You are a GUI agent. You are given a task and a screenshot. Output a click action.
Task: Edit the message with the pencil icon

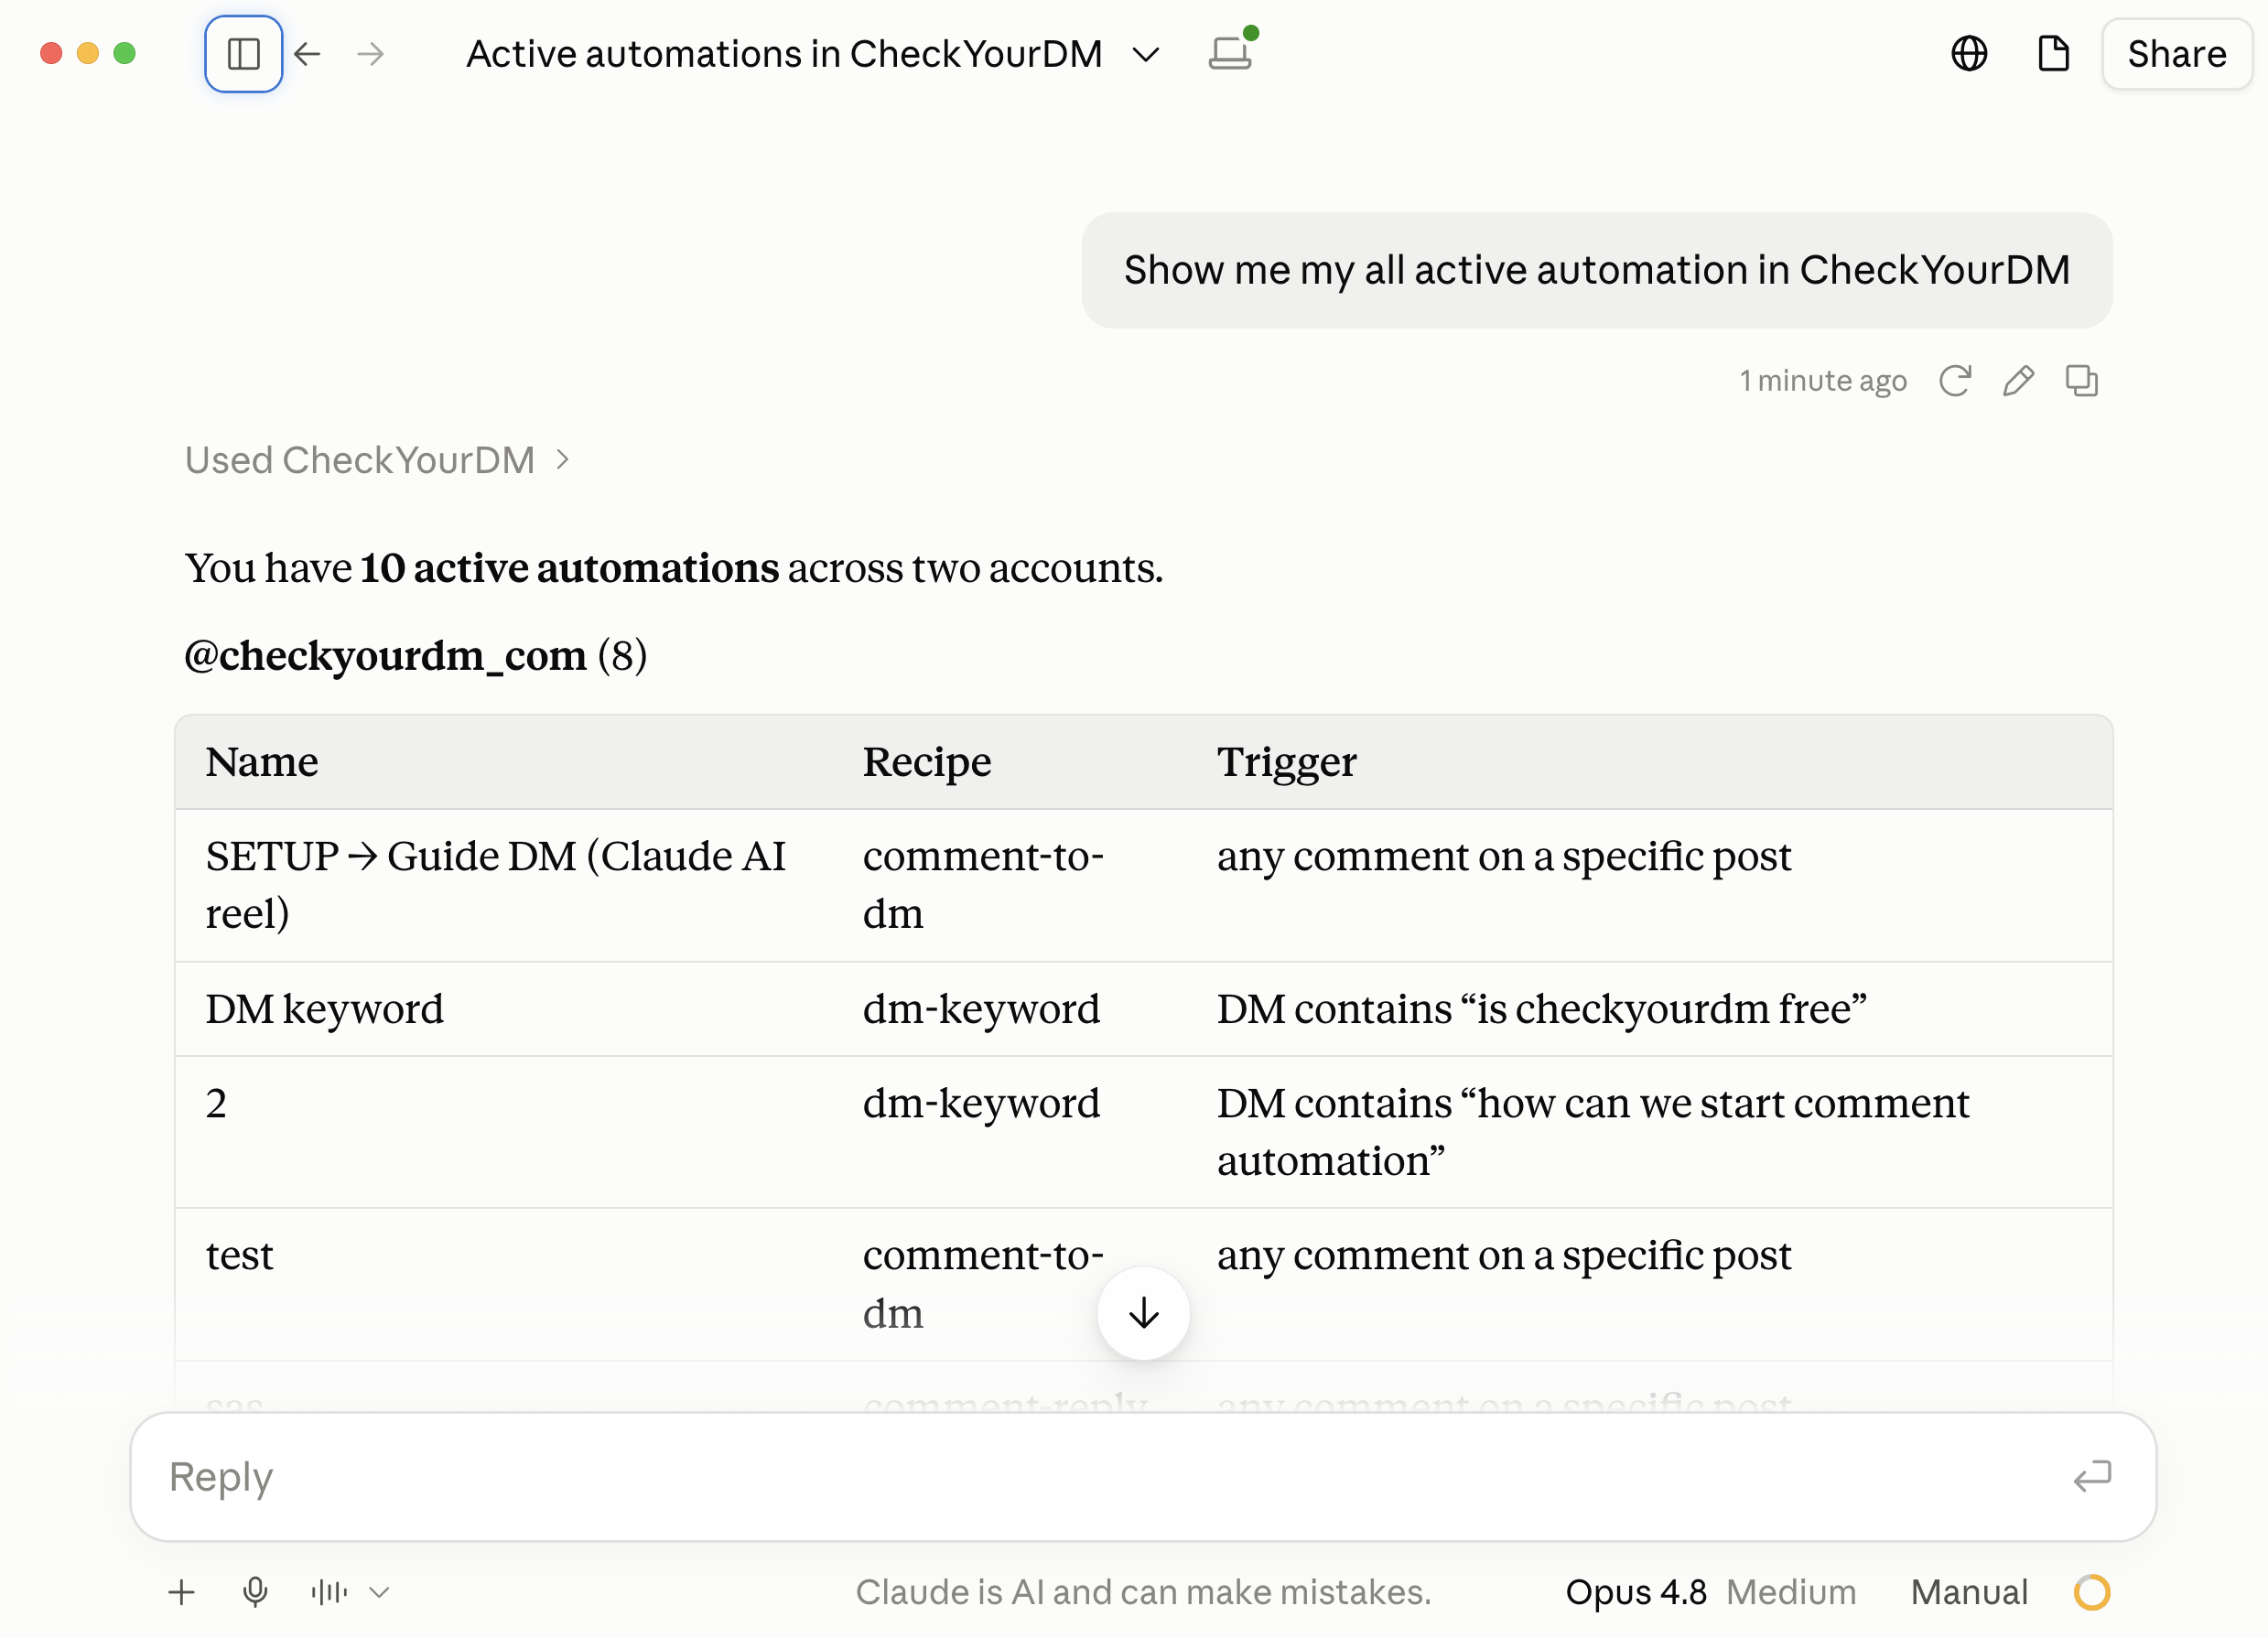click(2018, 381)
